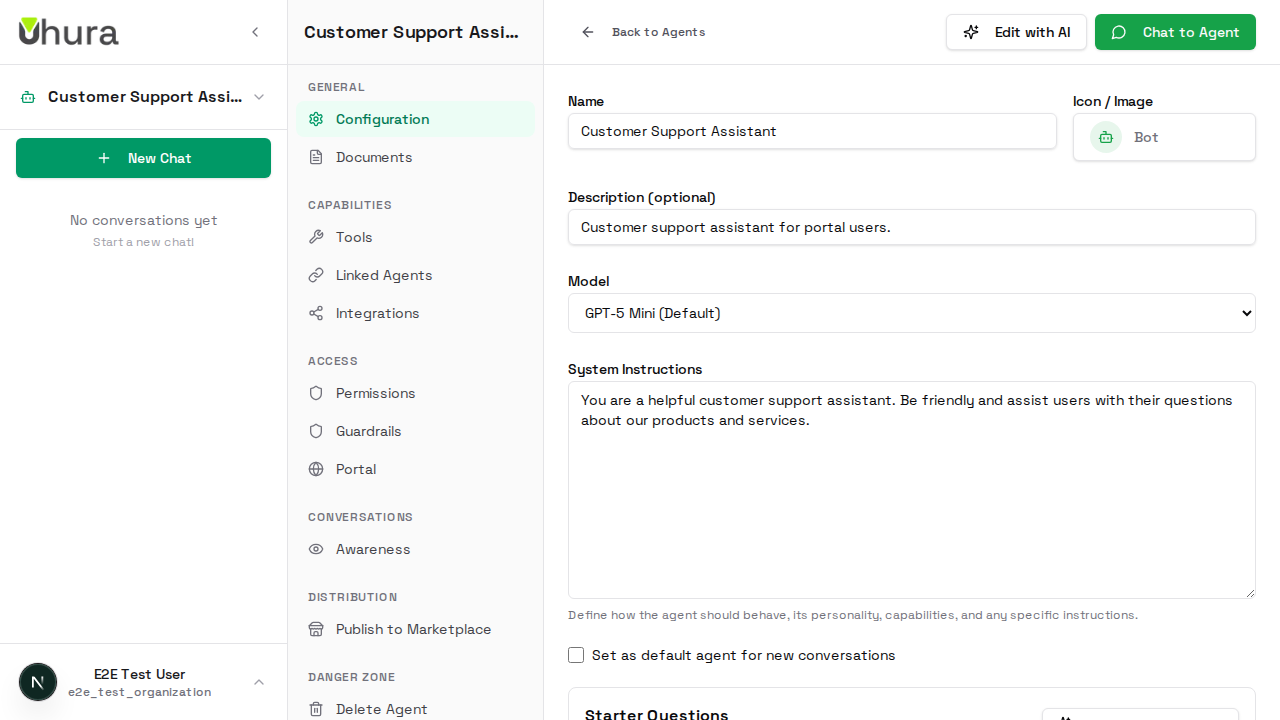Image resolution: width=1280 pixels, height=720 pixels.
Task: Open the Documents section in the sidebar
Action: pyautogui.click(x=373, y=157)
